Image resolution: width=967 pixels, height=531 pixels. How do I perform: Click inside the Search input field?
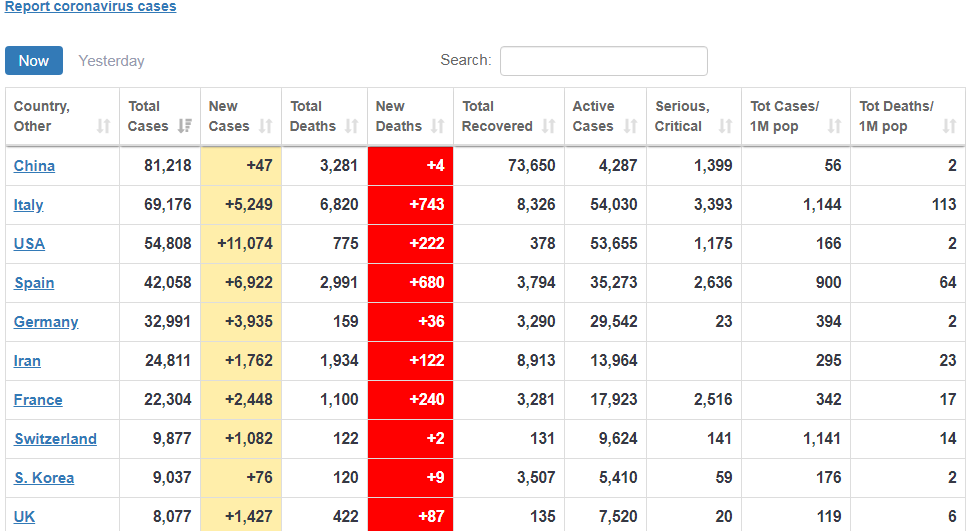click(603, 61)
